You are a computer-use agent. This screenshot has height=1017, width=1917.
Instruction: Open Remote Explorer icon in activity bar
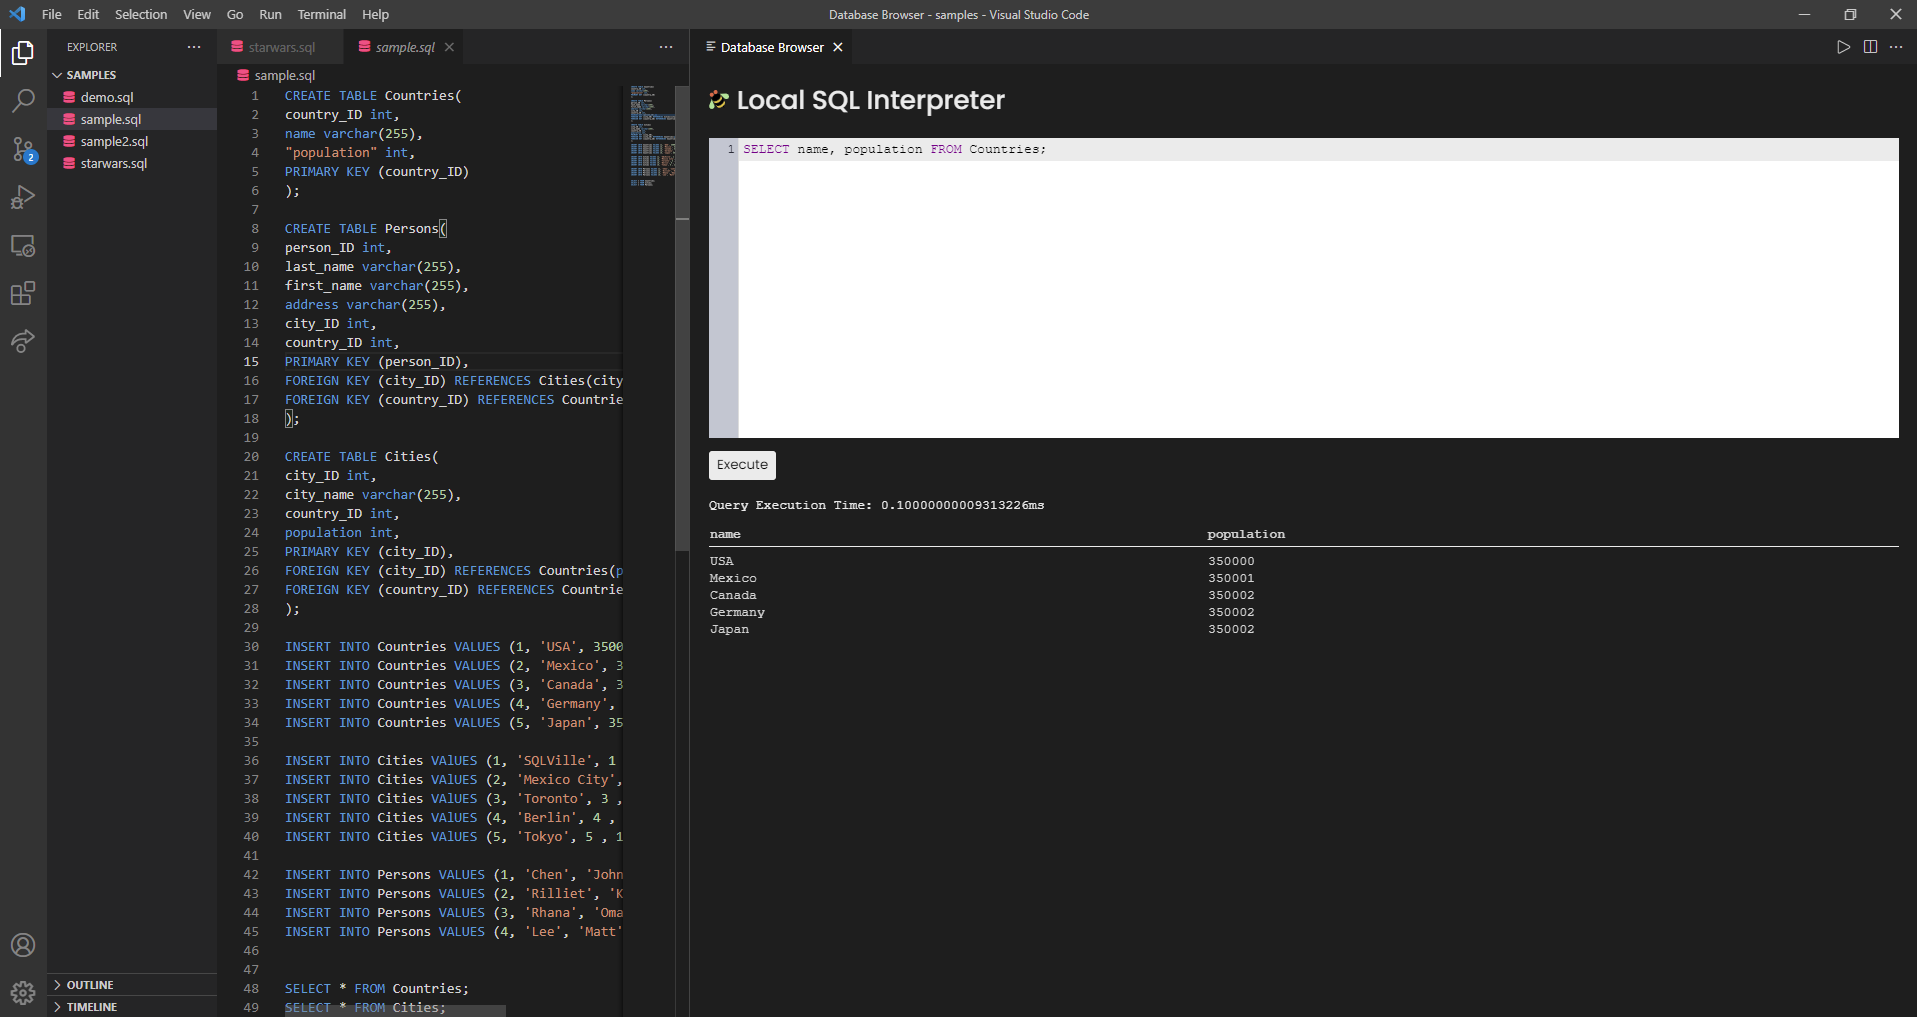pos(23,246)
